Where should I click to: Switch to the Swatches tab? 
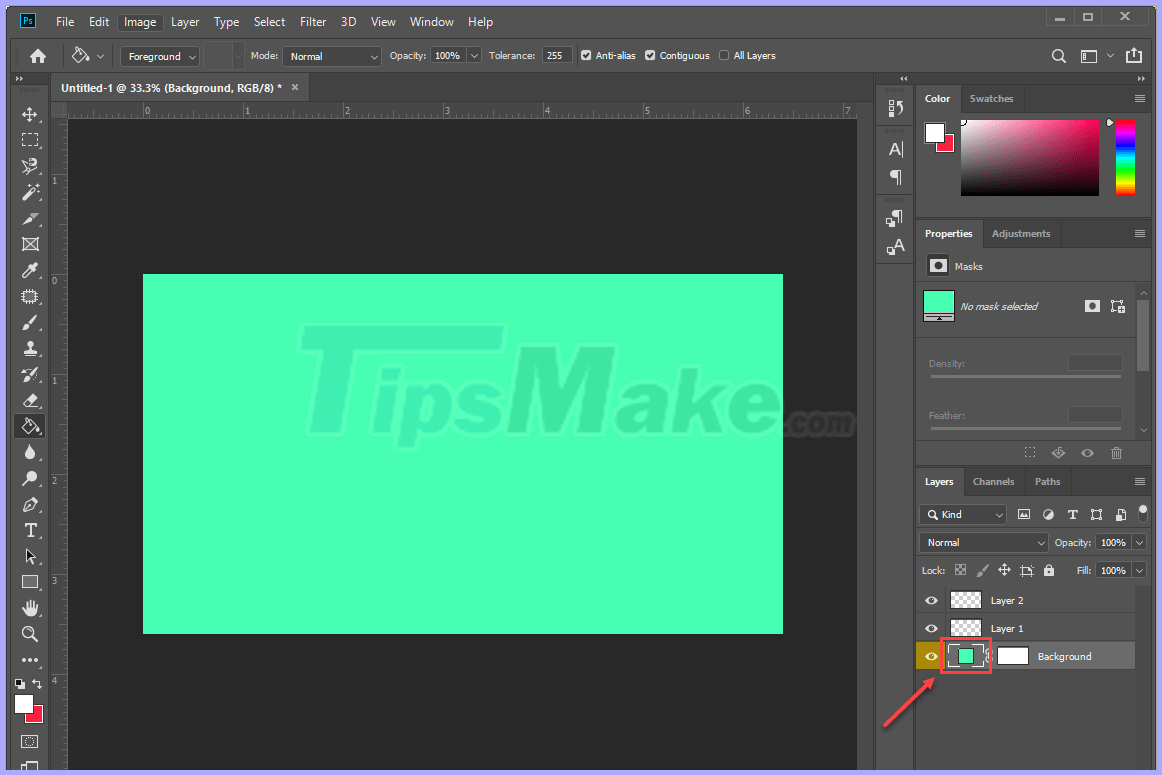(x=991, y=99)
